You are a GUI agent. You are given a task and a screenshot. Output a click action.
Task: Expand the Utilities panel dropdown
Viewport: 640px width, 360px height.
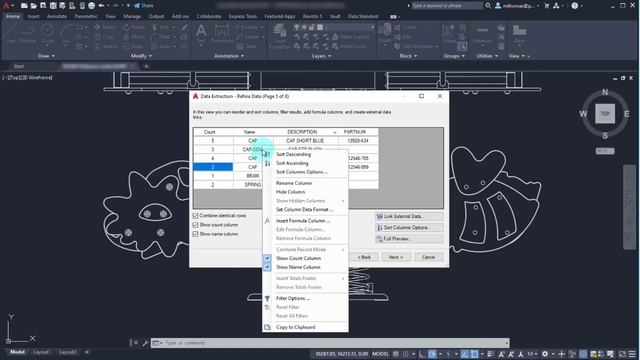(x=487, y=56)
